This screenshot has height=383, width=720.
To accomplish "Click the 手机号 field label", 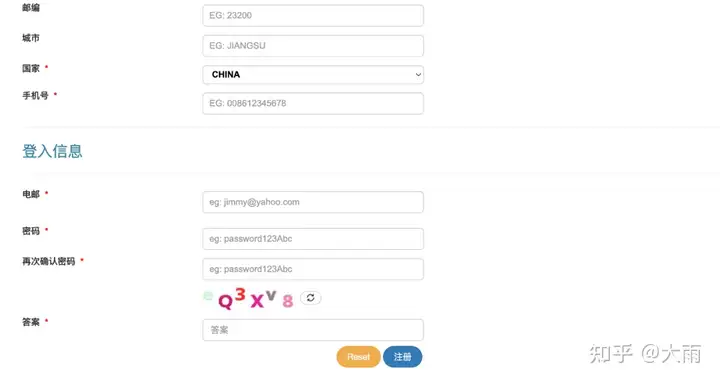I will [x=35, y=96].
